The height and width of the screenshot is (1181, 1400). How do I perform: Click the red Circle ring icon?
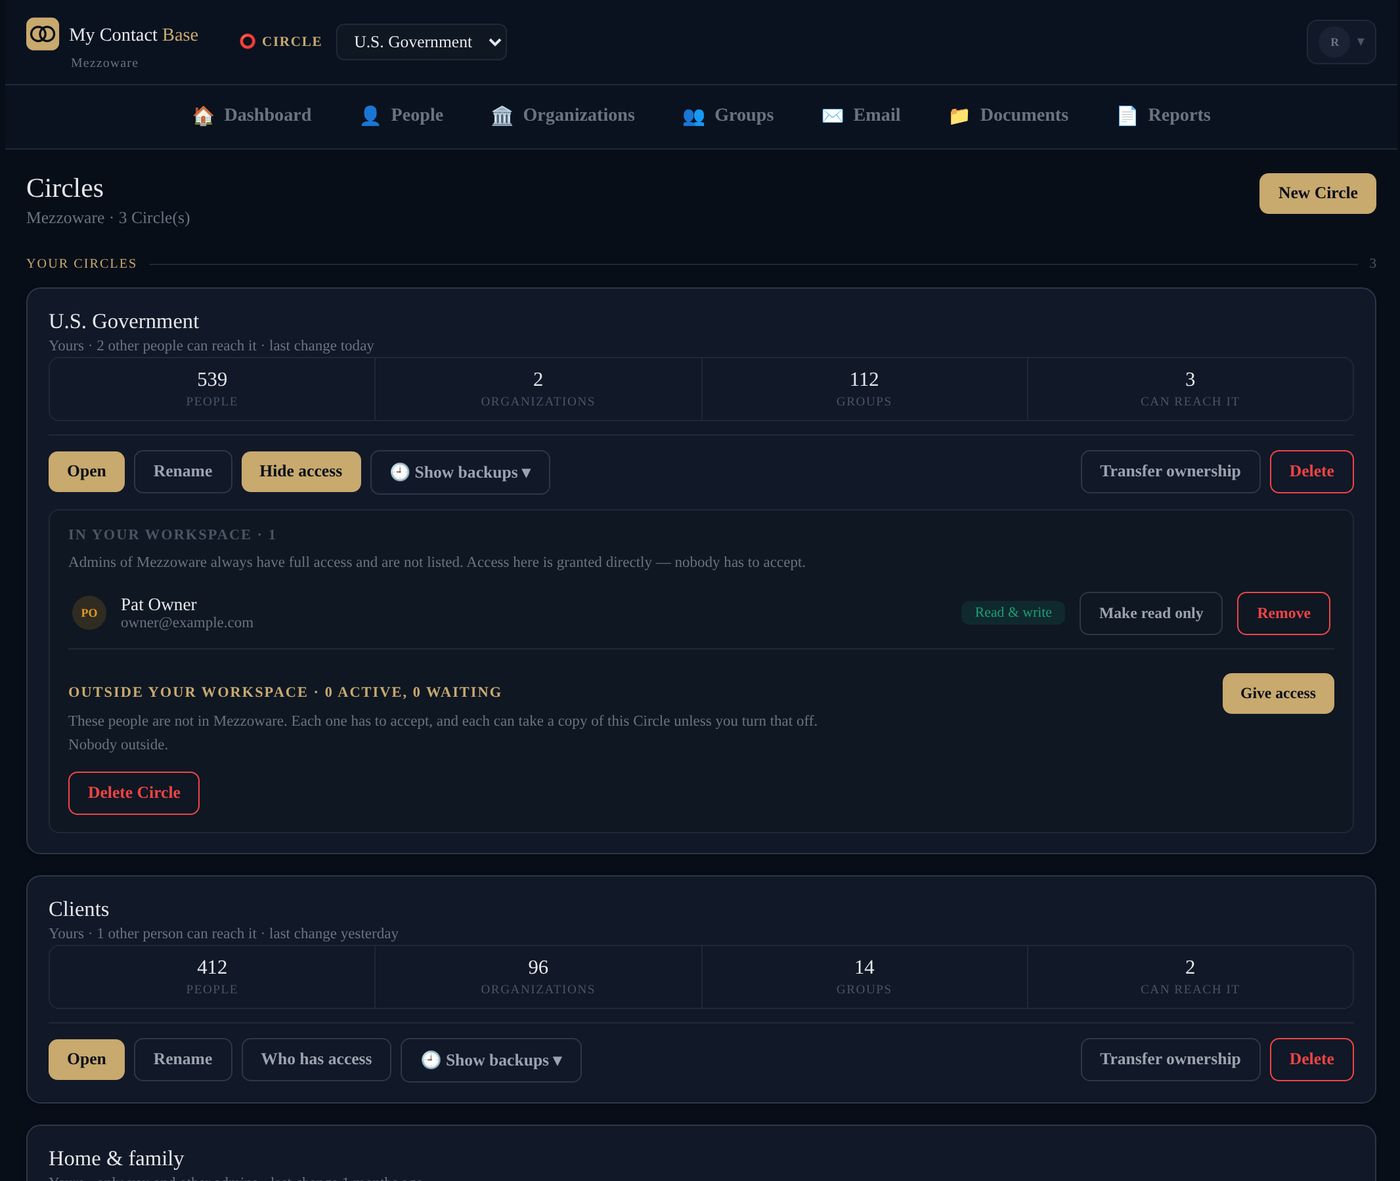248,41
